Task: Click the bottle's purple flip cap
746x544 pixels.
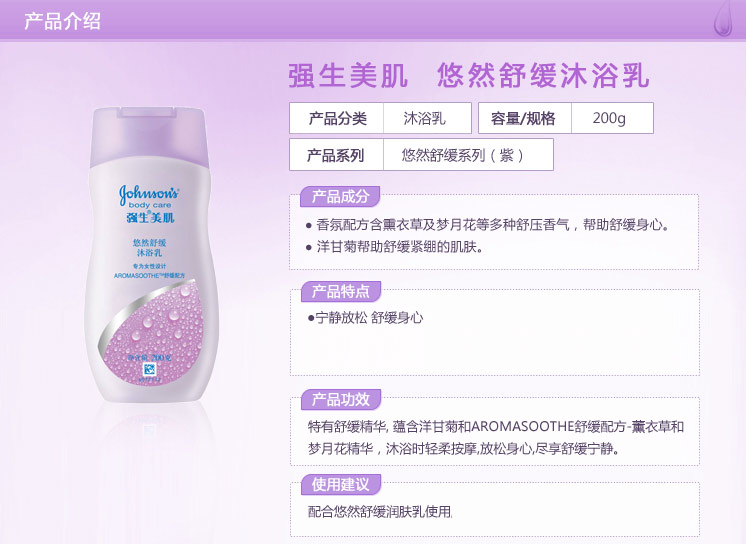Action: pyautogui.click(x=149, y=137)
